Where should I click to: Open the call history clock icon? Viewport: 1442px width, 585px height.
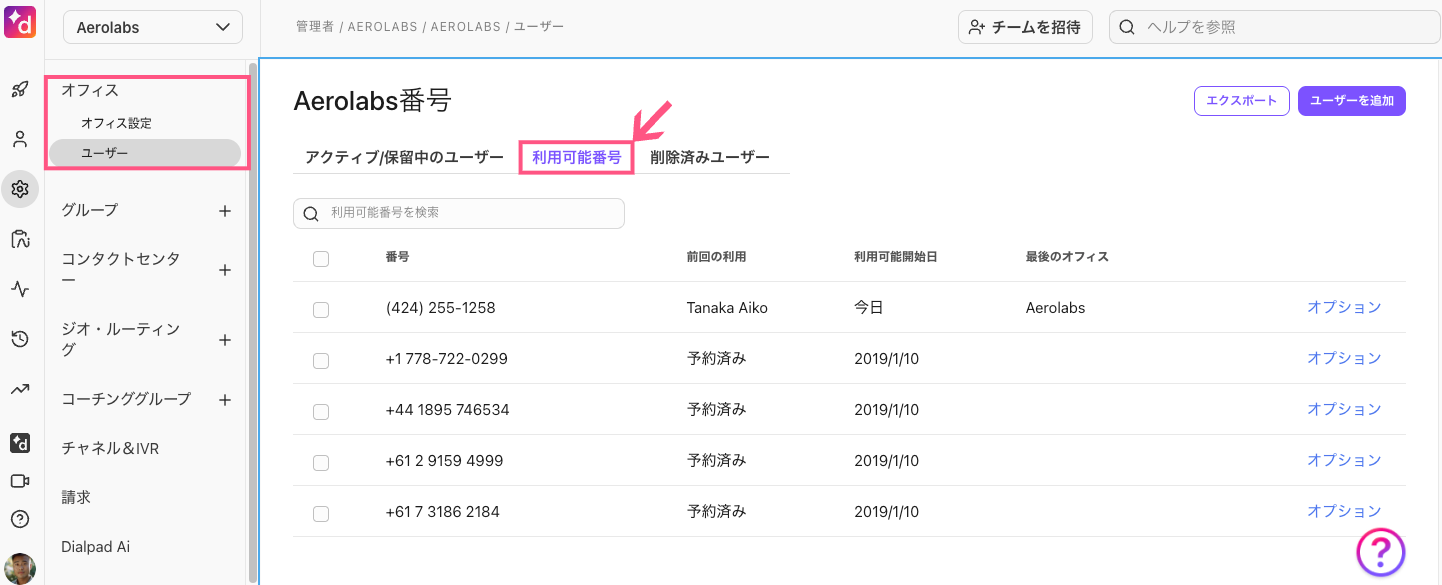19,339
